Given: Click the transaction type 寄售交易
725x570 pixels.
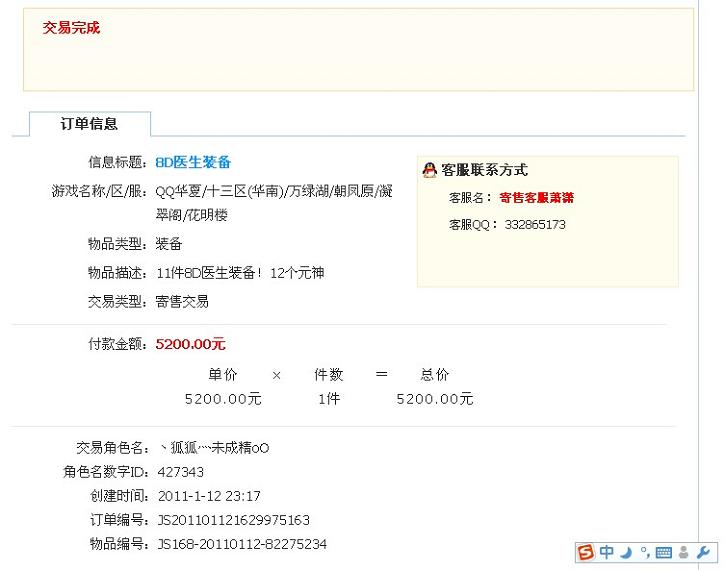Looking at the screenshot, I should [182, 302].
